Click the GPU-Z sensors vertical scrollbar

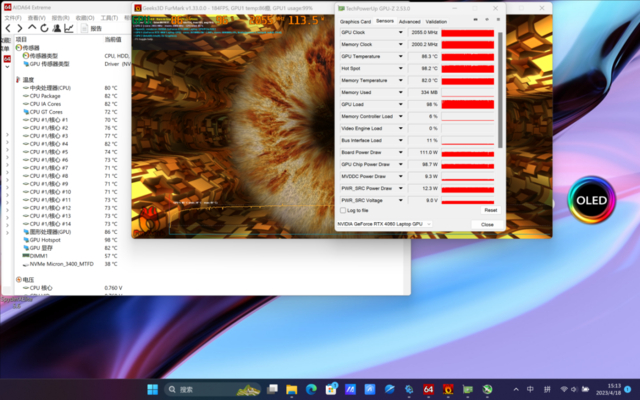500,90
